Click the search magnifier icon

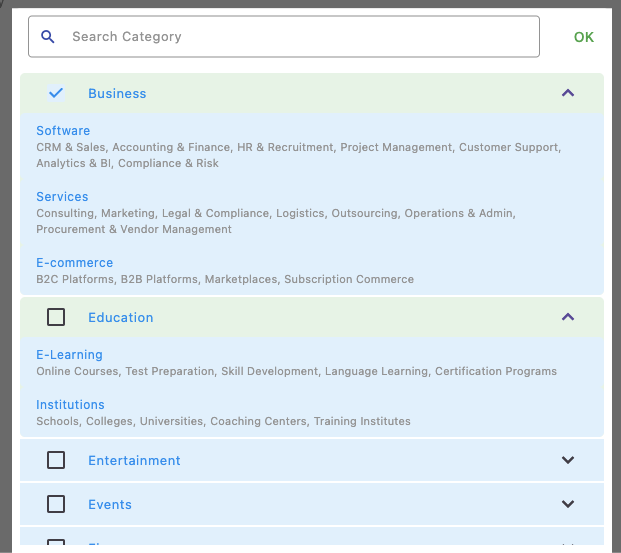47,37
